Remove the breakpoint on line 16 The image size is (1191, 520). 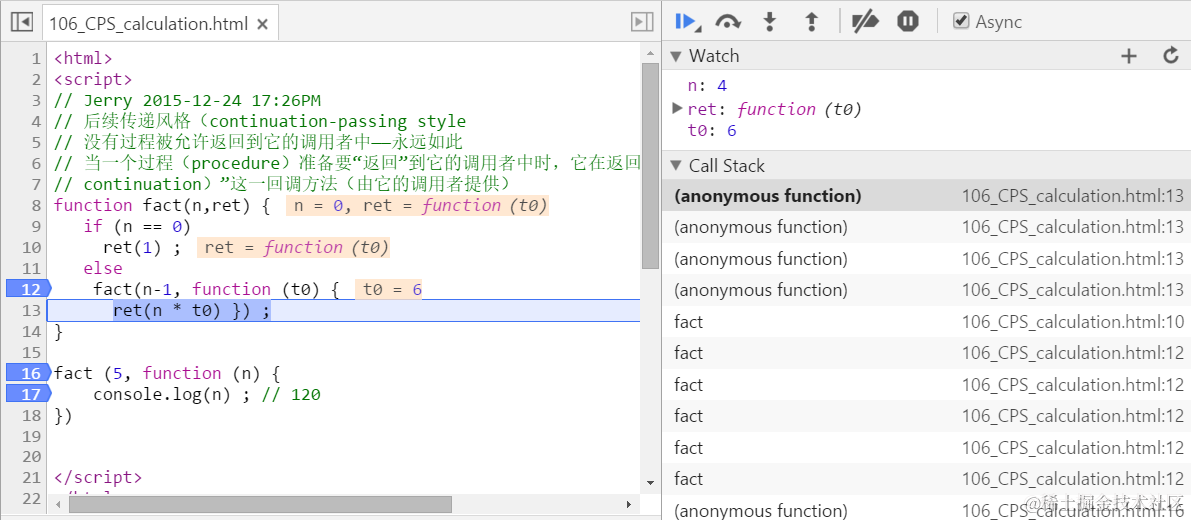pos(27,373)
